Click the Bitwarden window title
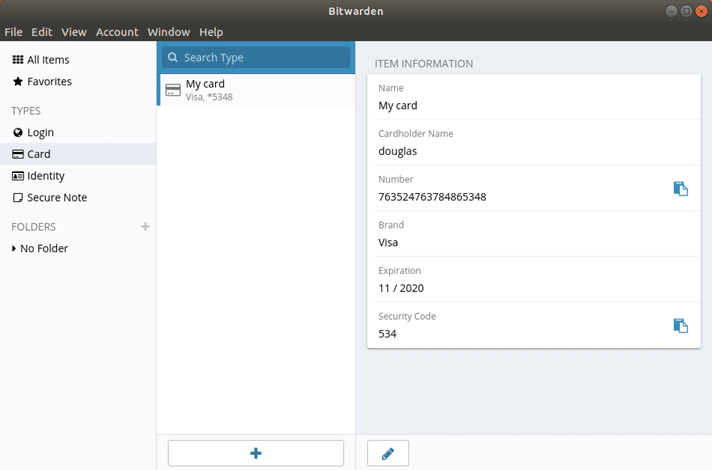 click(x=356, y=11)
